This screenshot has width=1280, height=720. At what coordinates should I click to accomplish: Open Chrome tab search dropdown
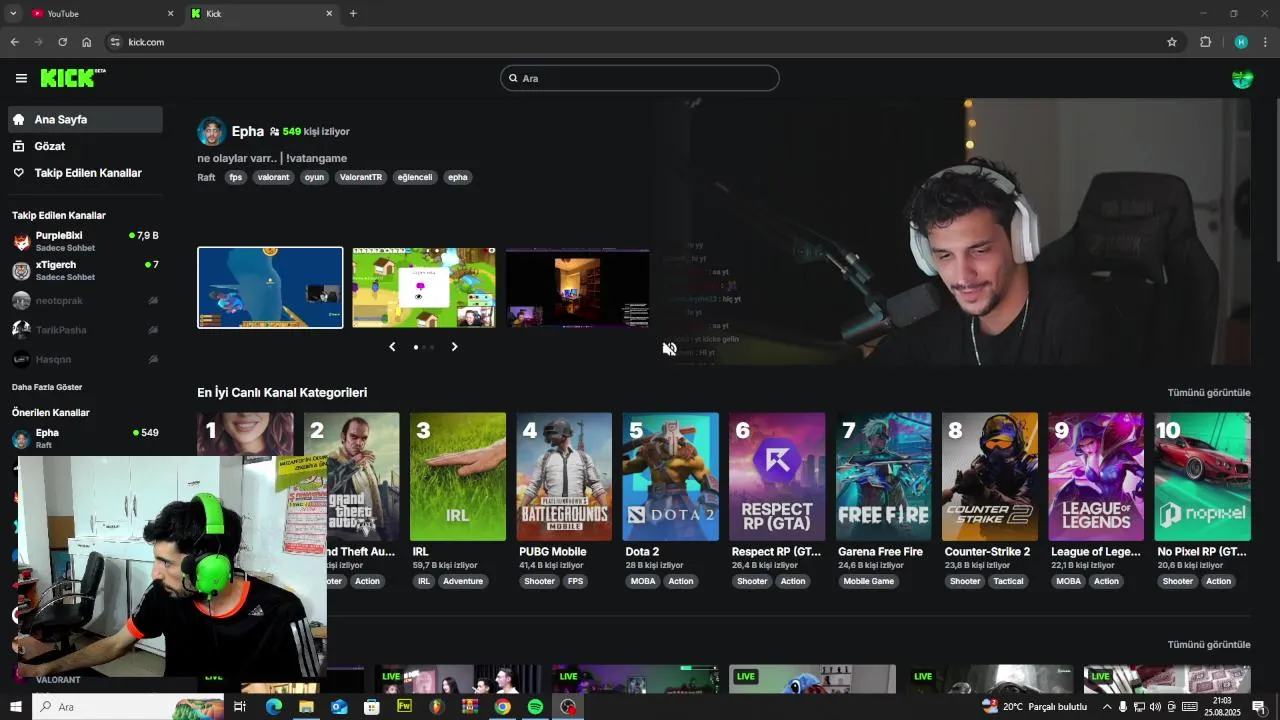pyautogui.click(x=13, y=13)
